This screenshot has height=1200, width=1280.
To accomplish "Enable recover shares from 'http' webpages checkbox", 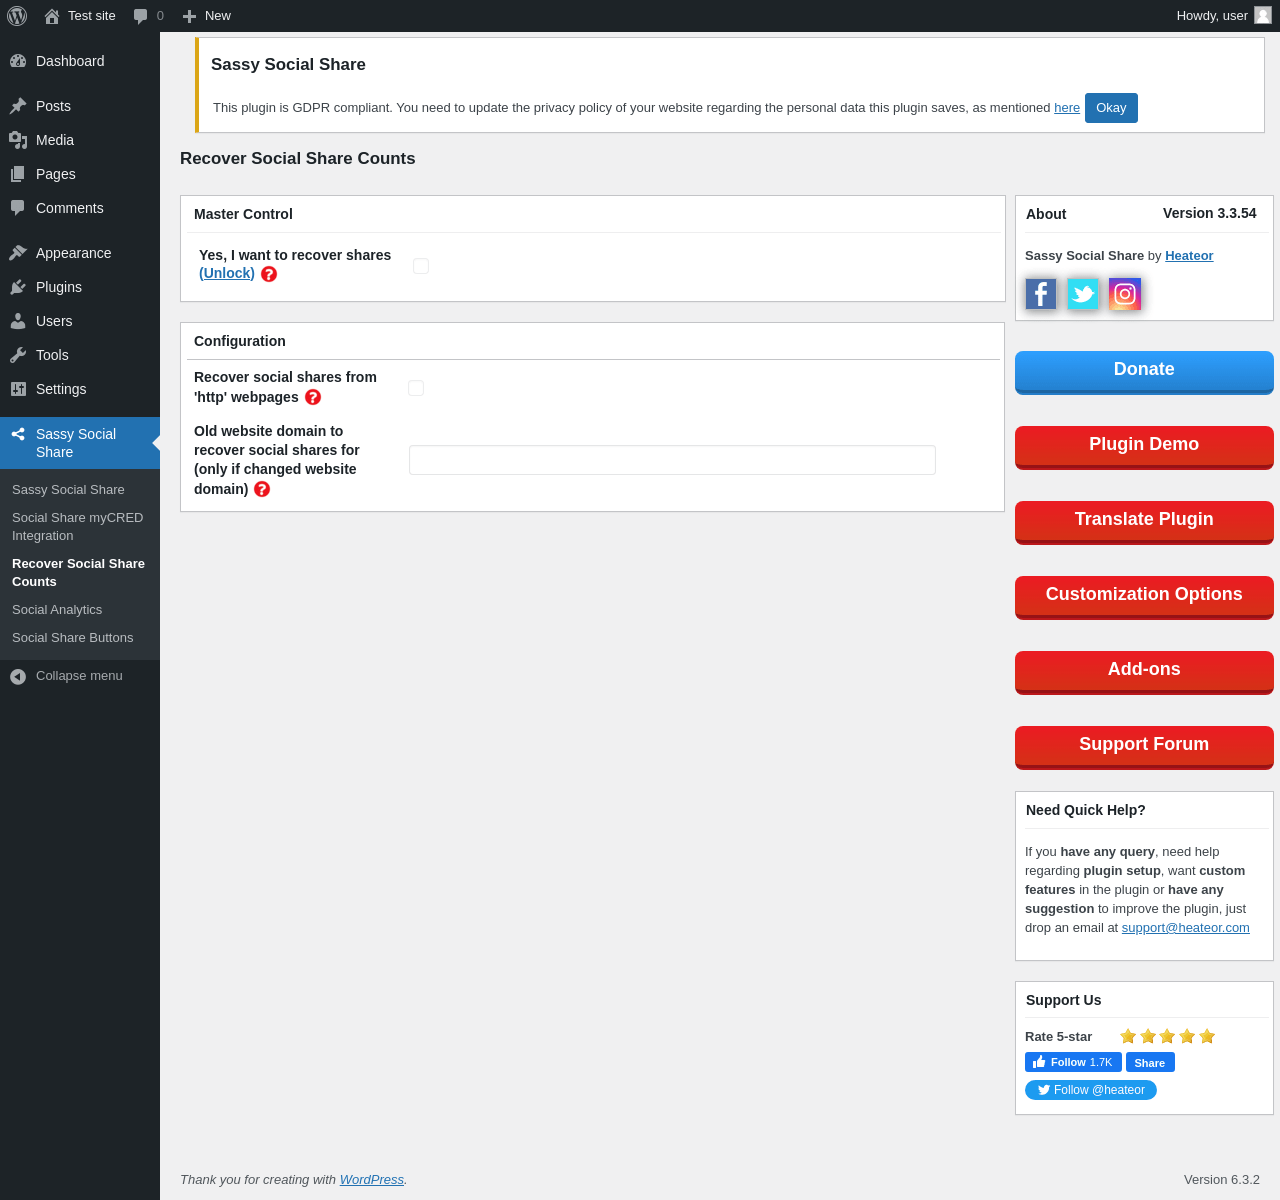I will click(x=416, y=388).
